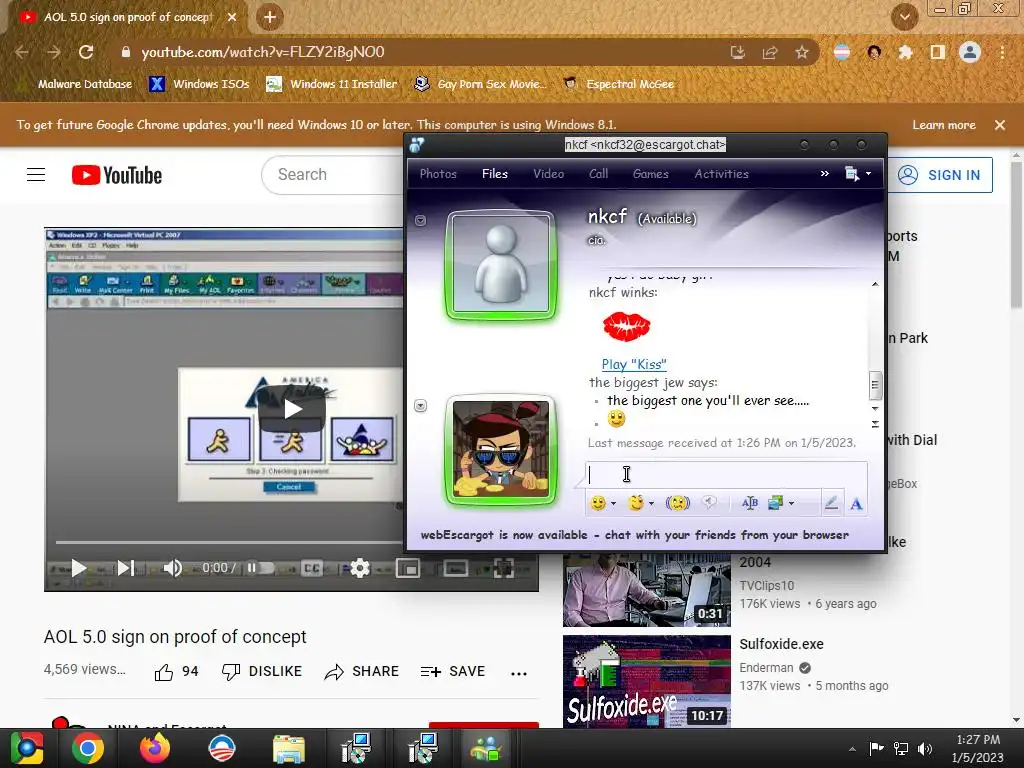Open YouTube video settings gear

360,568
